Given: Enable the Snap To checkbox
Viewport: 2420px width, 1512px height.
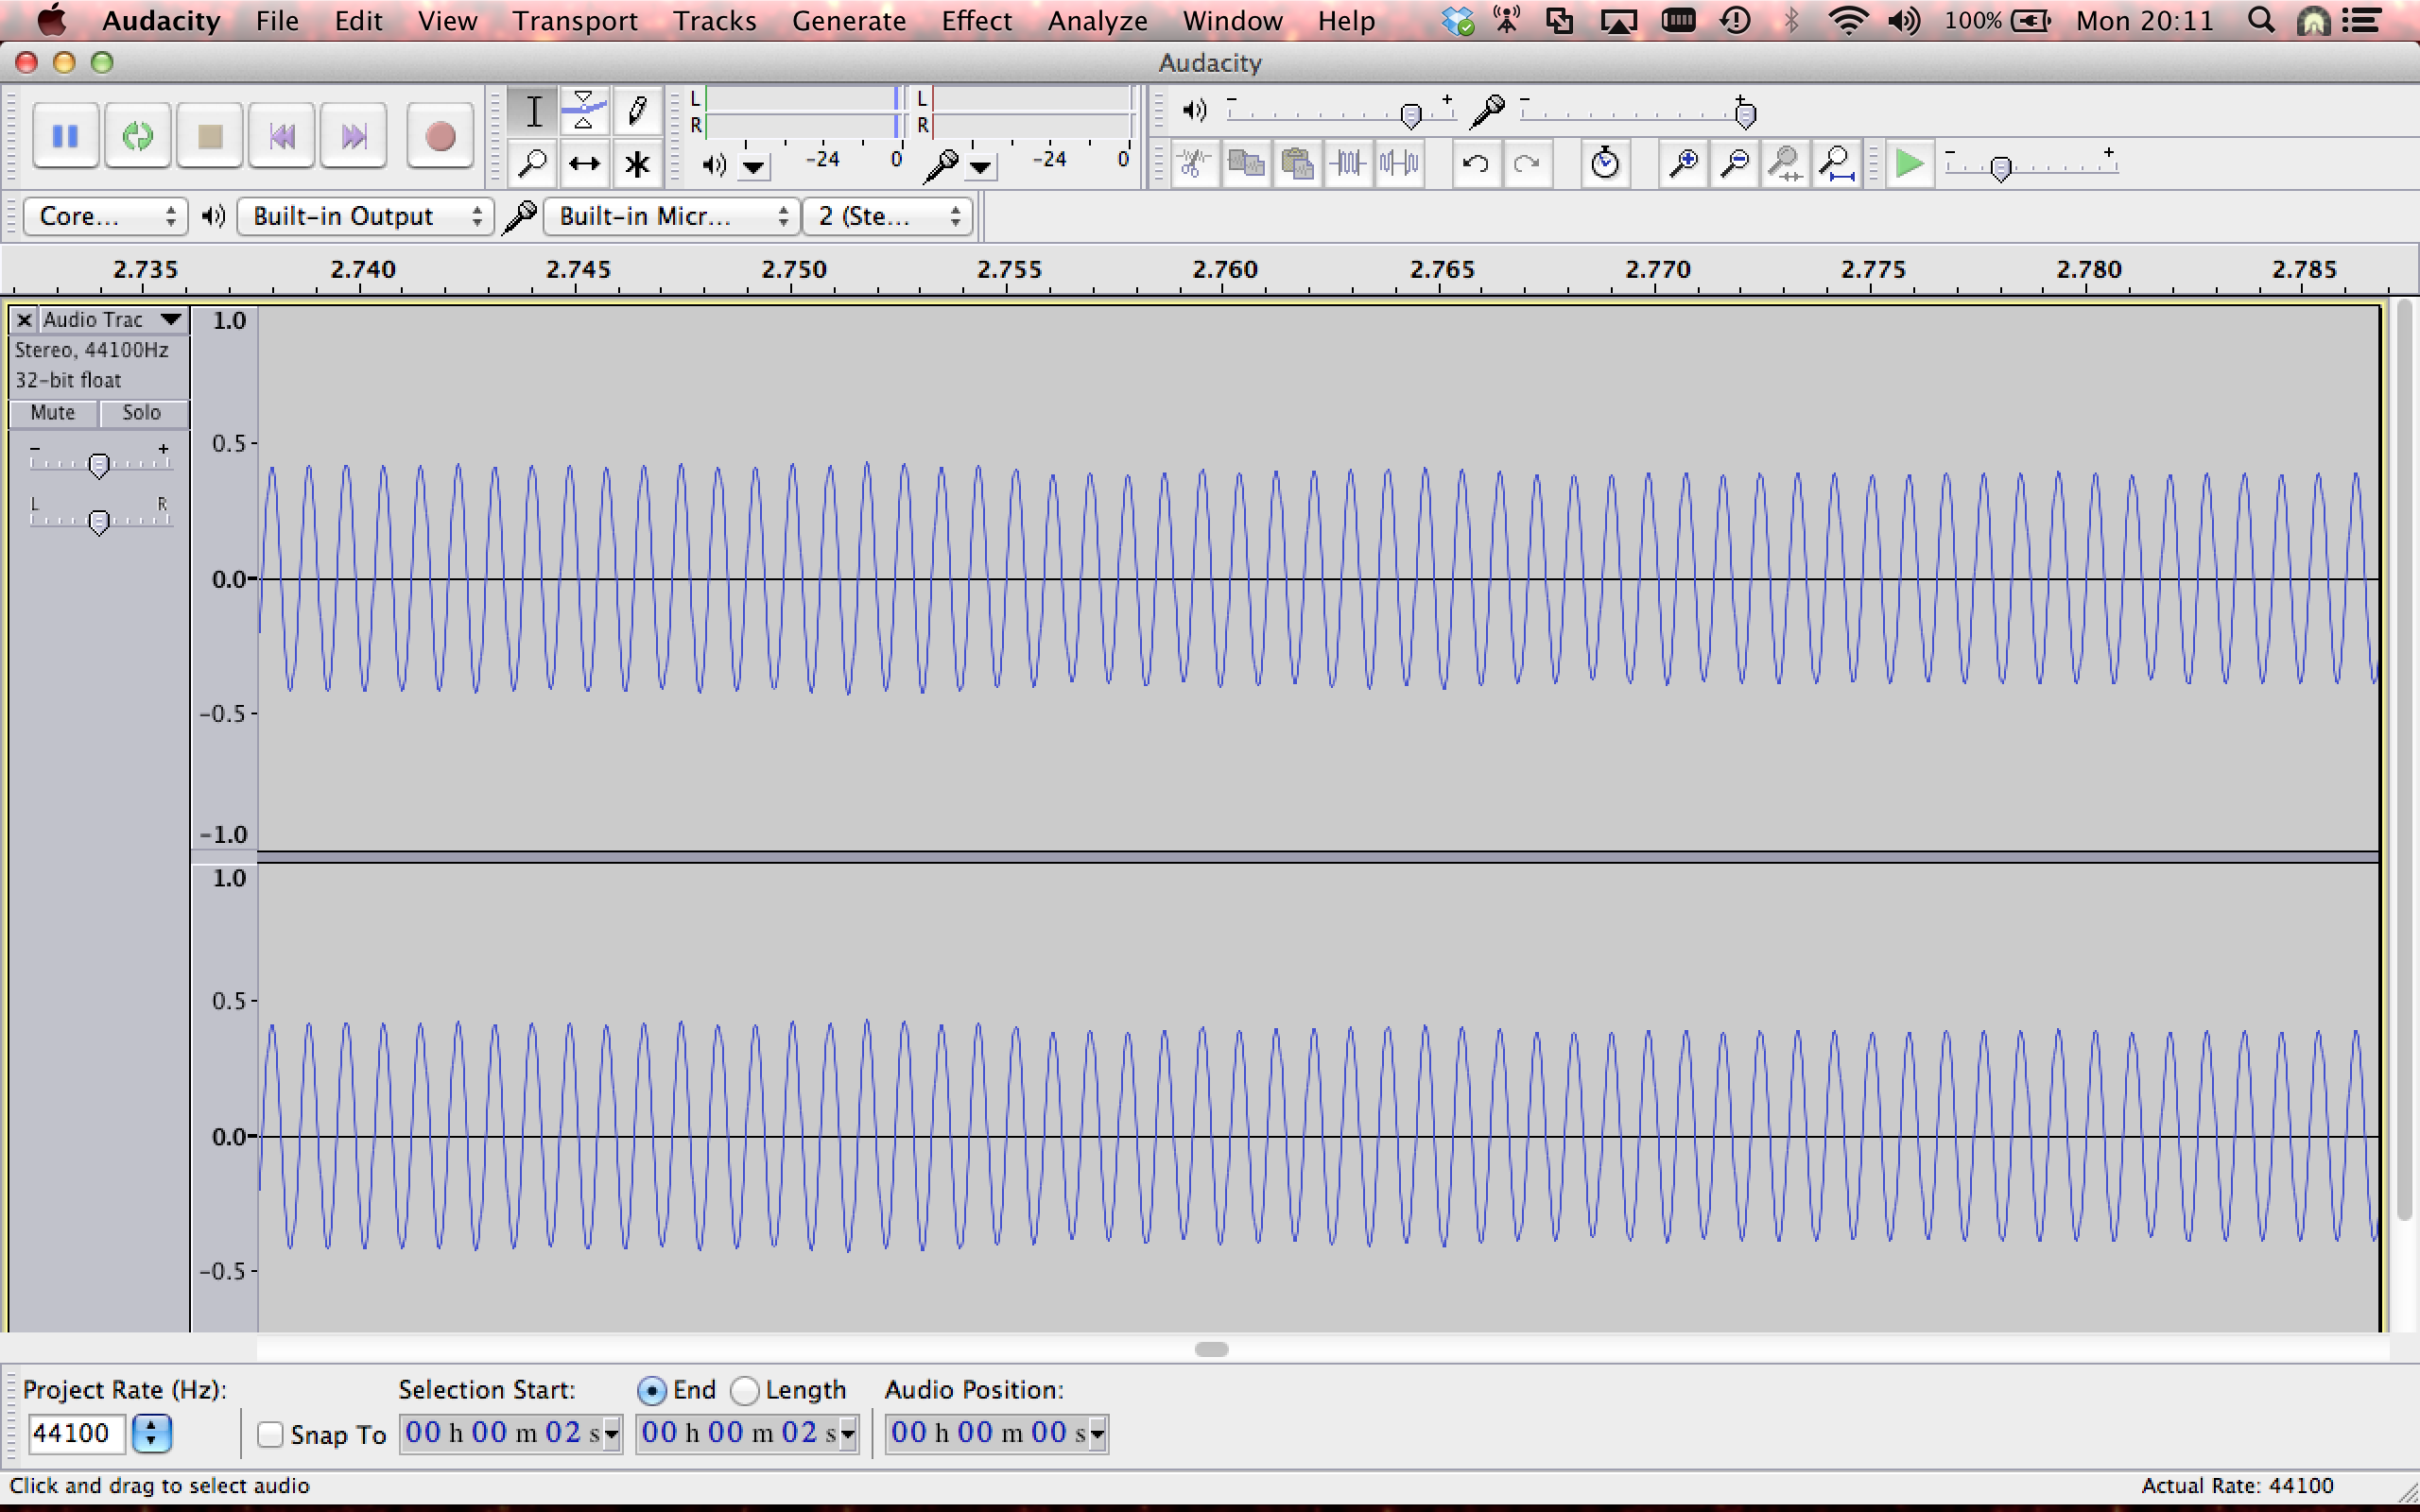Looking at the screenshot, I should point(270,1434).
